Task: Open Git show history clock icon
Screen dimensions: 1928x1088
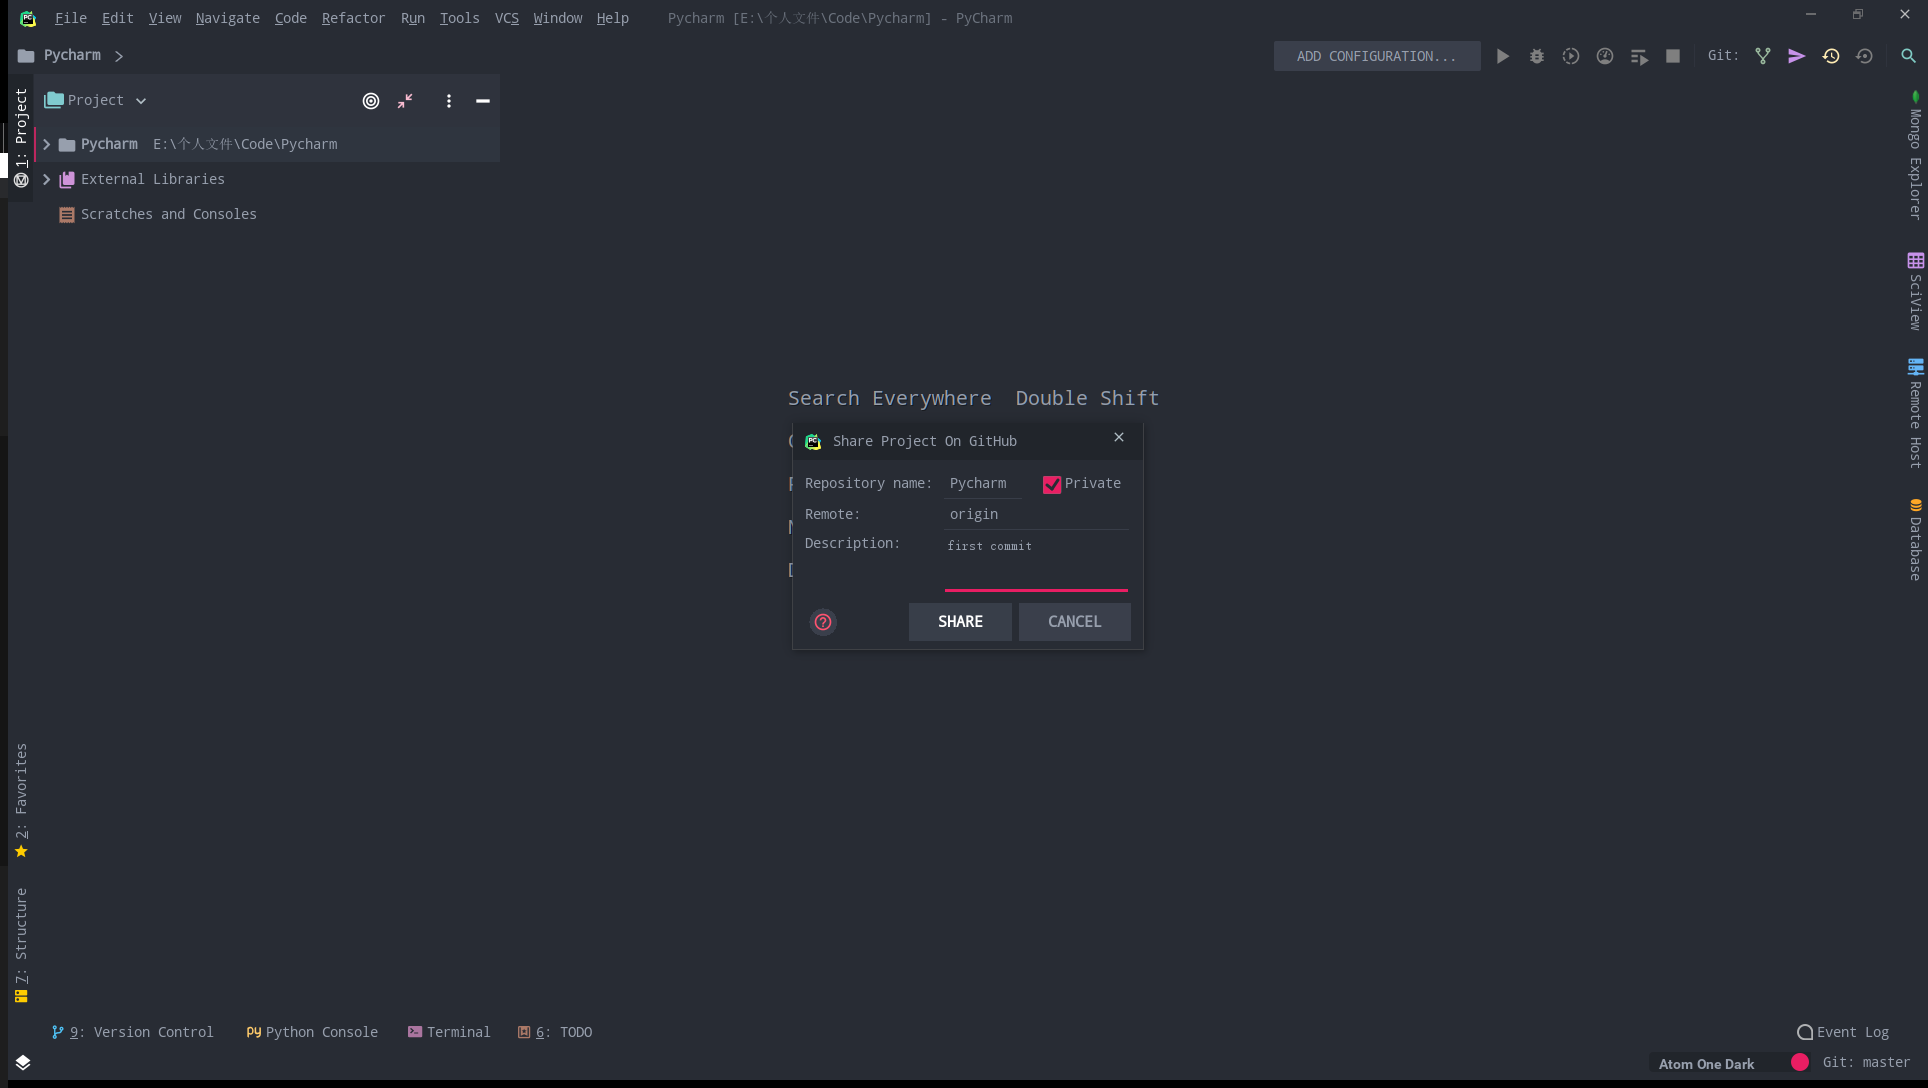Action: [x=1831, y=57]
